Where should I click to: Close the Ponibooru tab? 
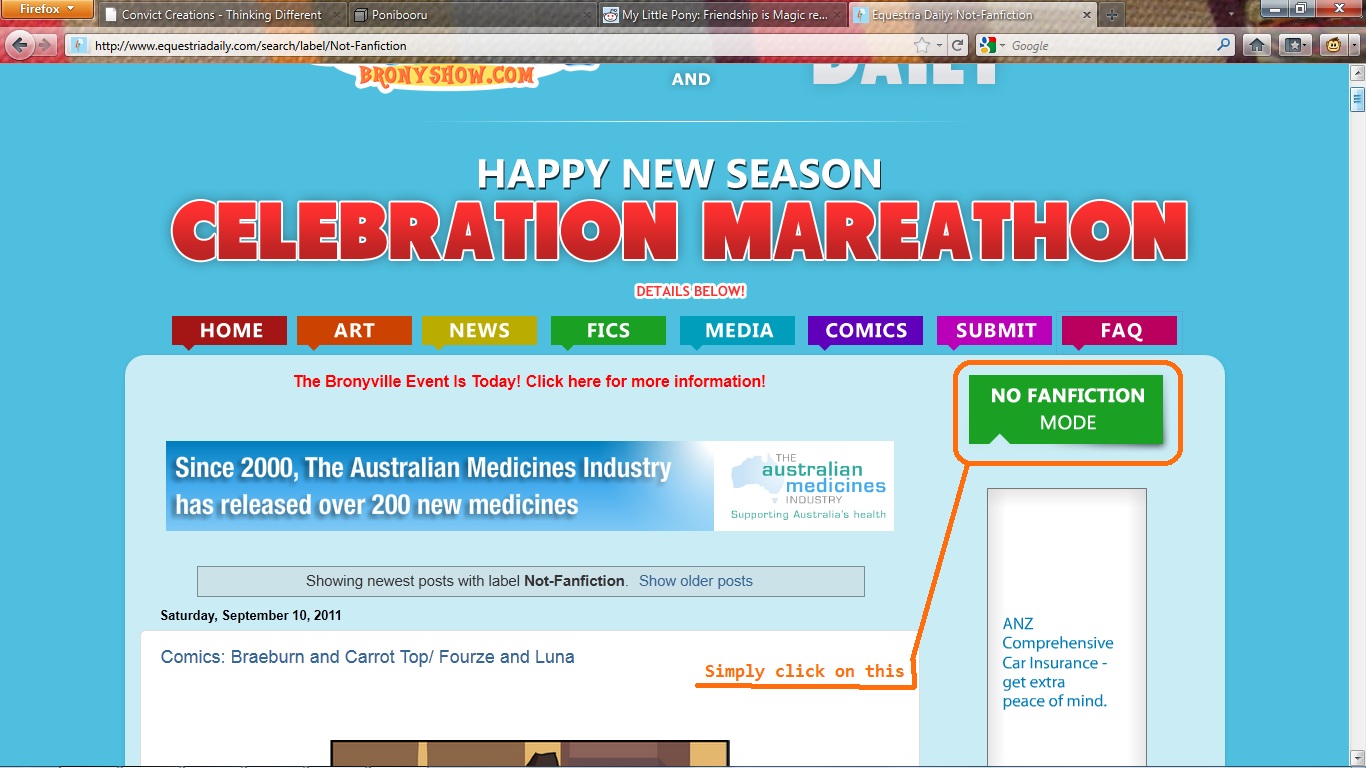coord(583,15)
